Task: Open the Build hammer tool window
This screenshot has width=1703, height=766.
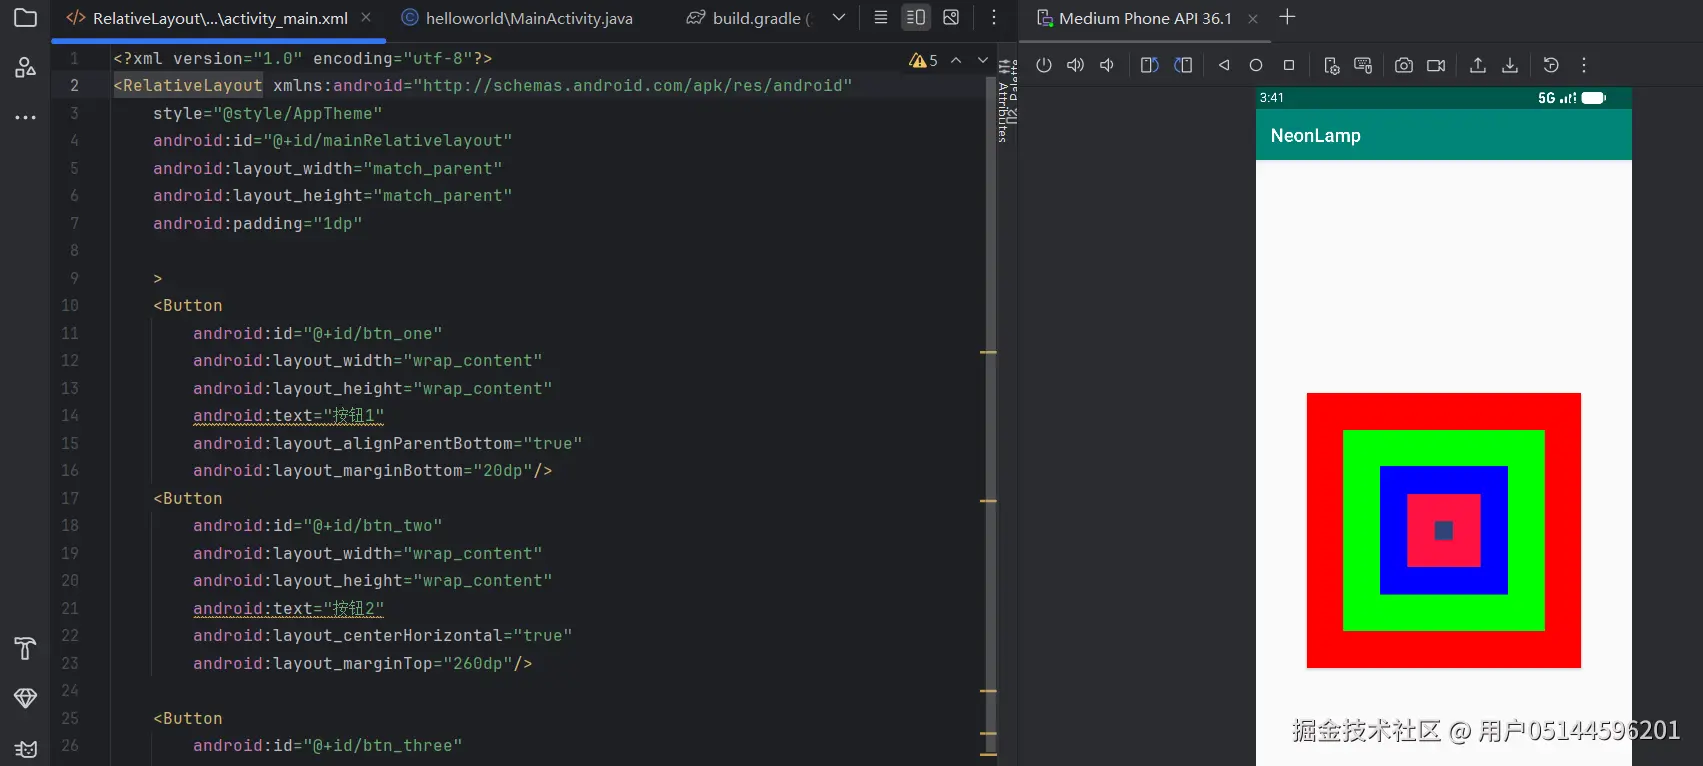Action: tap(25, 648)
